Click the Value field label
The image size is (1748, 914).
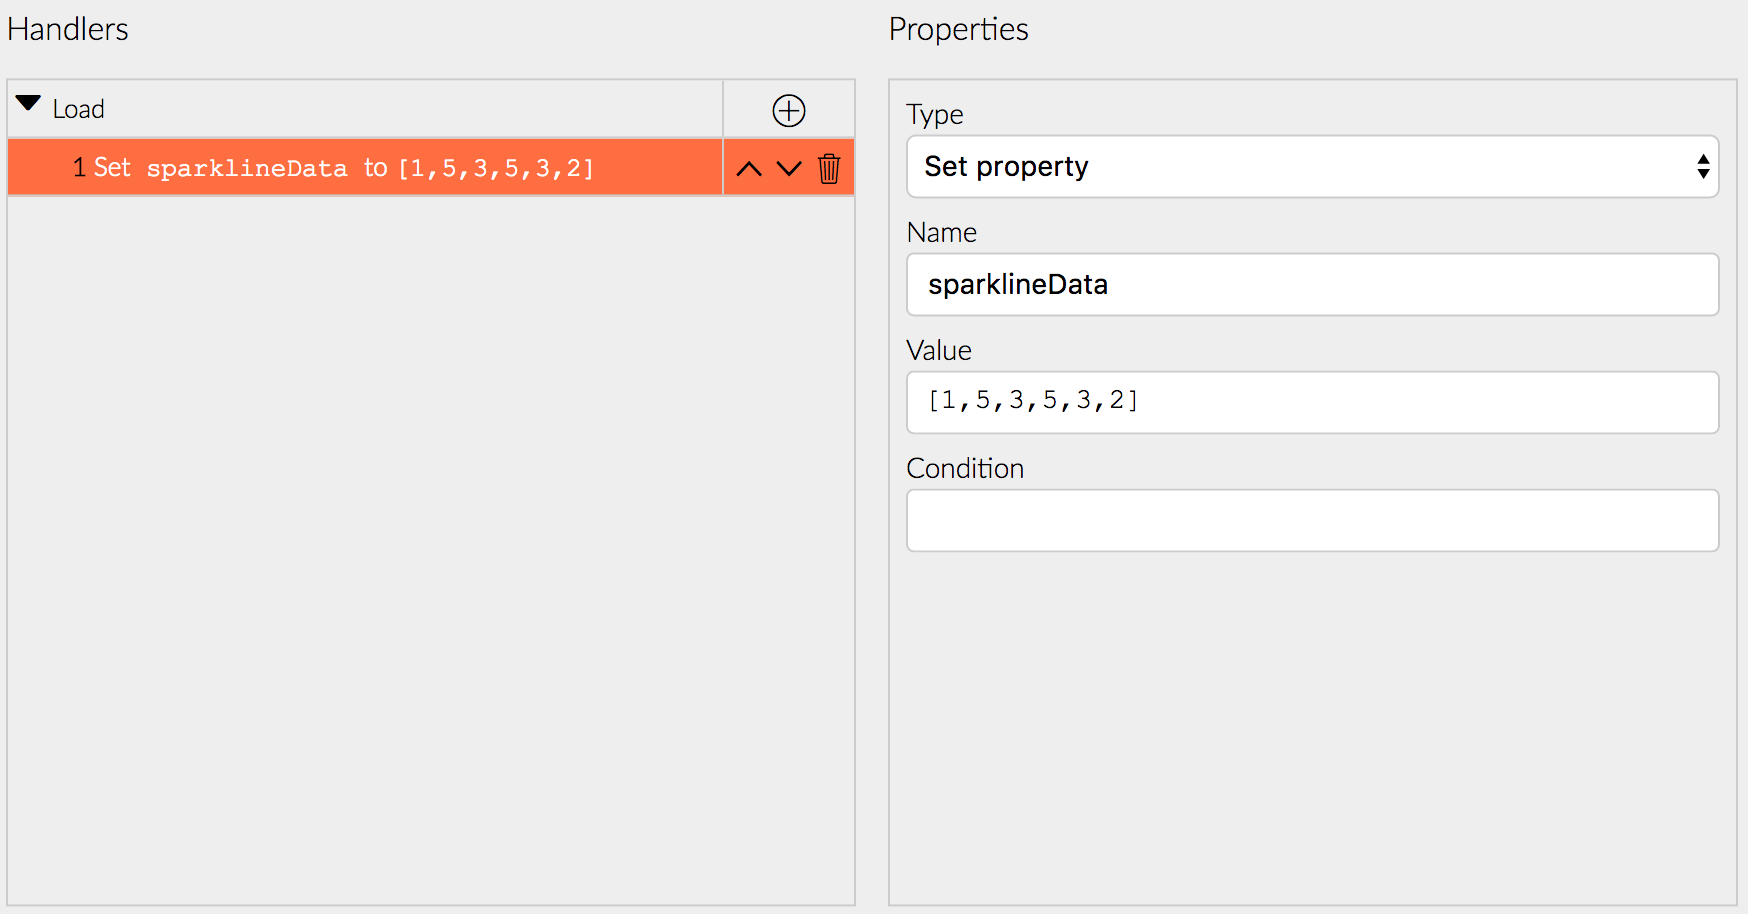pyautogui.click(x=939, y=350)
